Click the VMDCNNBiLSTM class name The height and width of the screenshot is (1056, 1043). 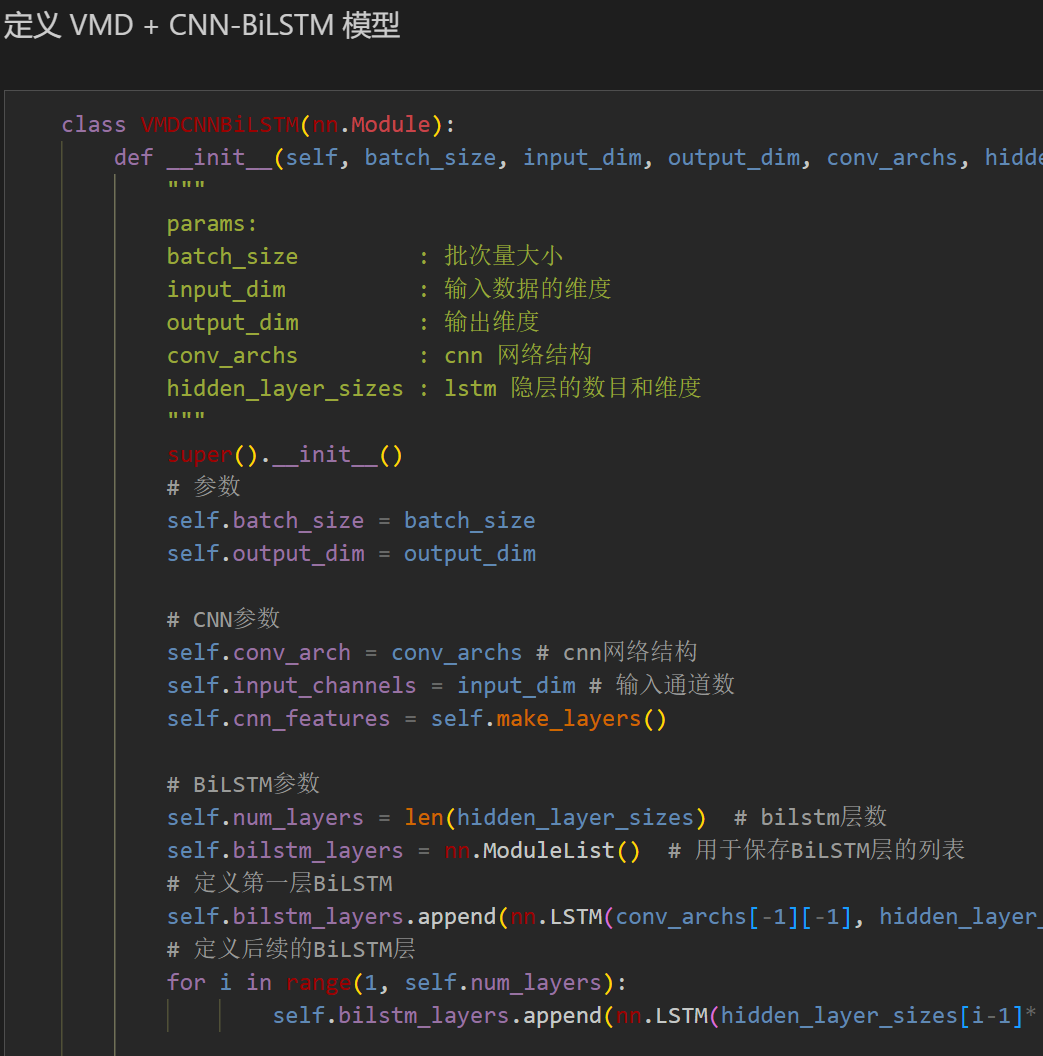click(215, 124)
